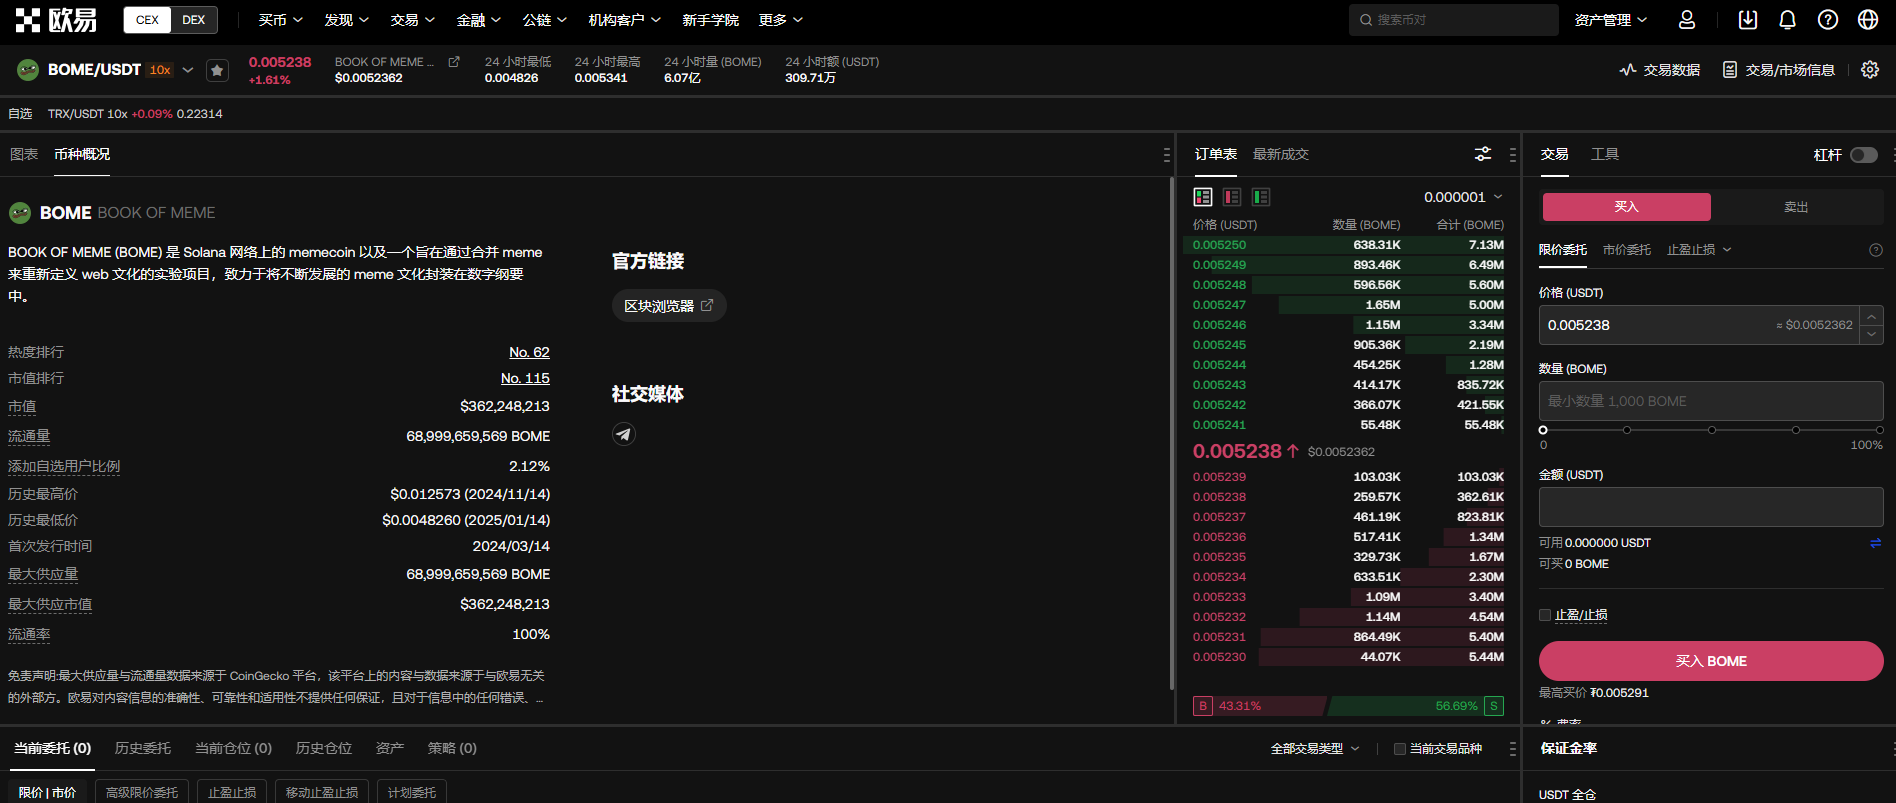Increase price with stepper up arrow
The width and height of the screenshot is (1896, 803).
coord(1872,316)
